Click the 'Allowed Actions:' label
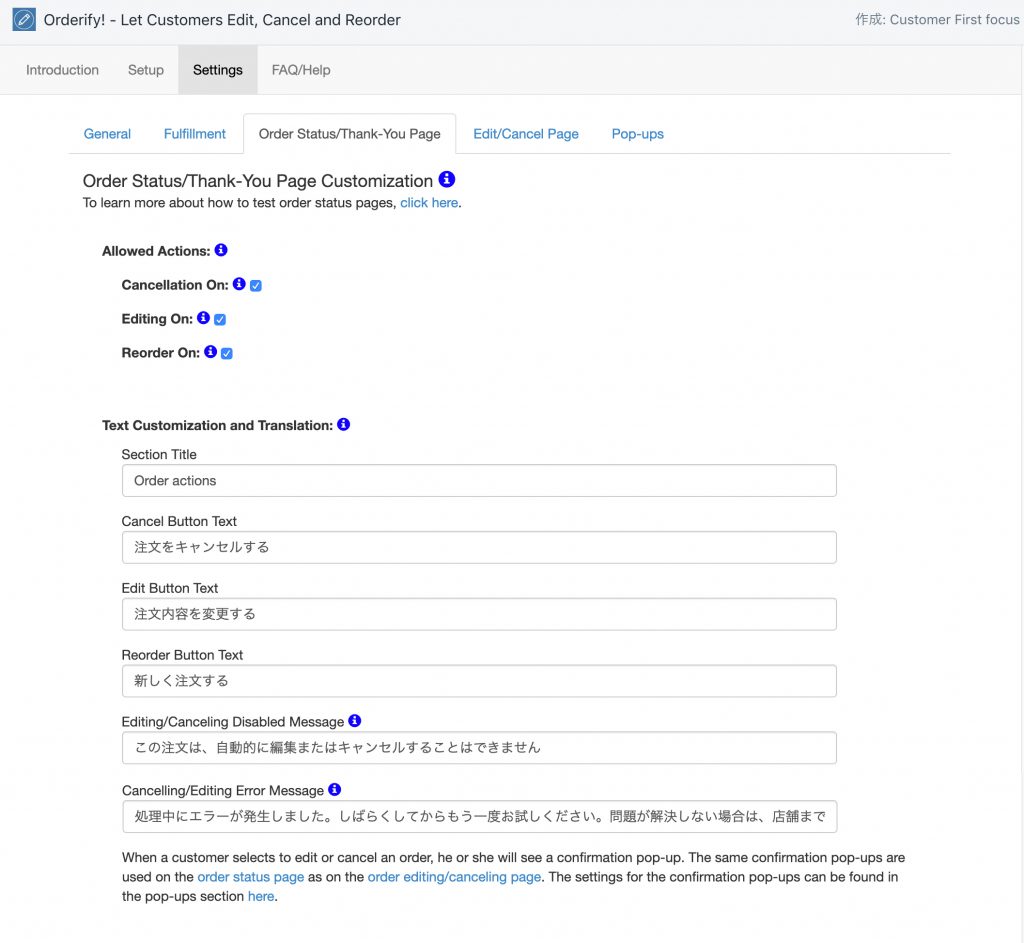 pos(156,251)
